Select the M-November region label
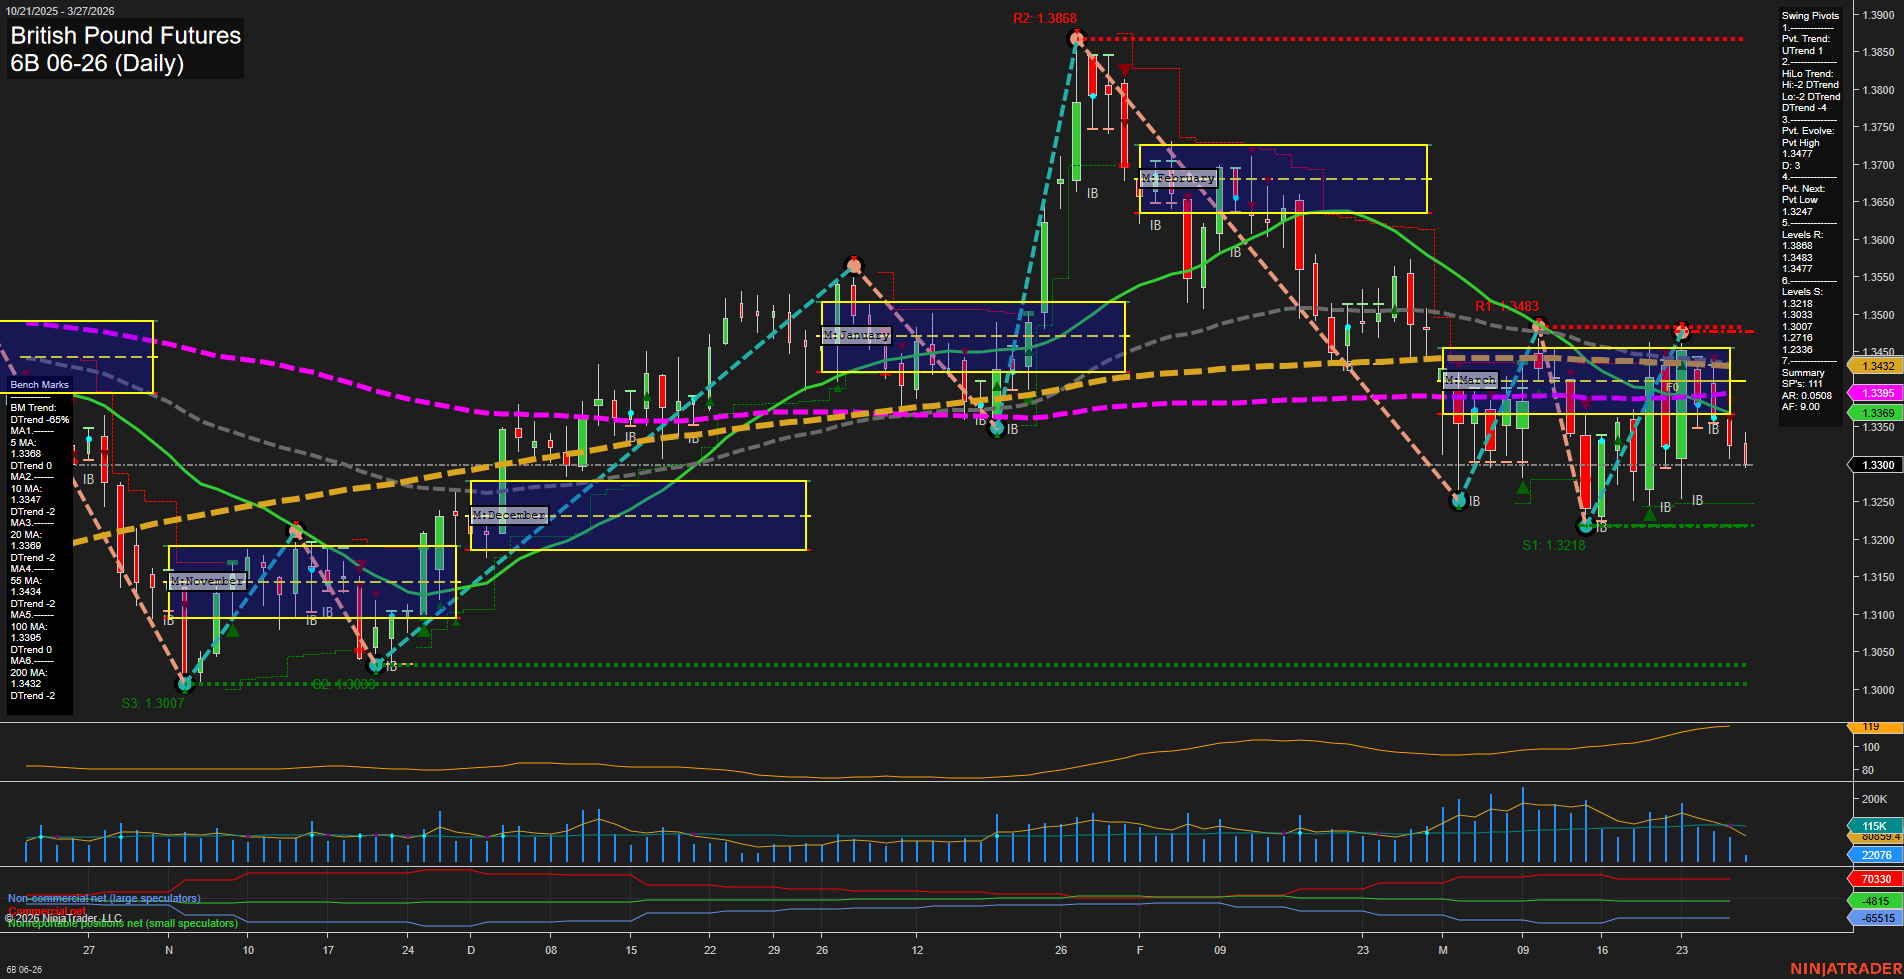1904x979 pixels. point(209,580)
